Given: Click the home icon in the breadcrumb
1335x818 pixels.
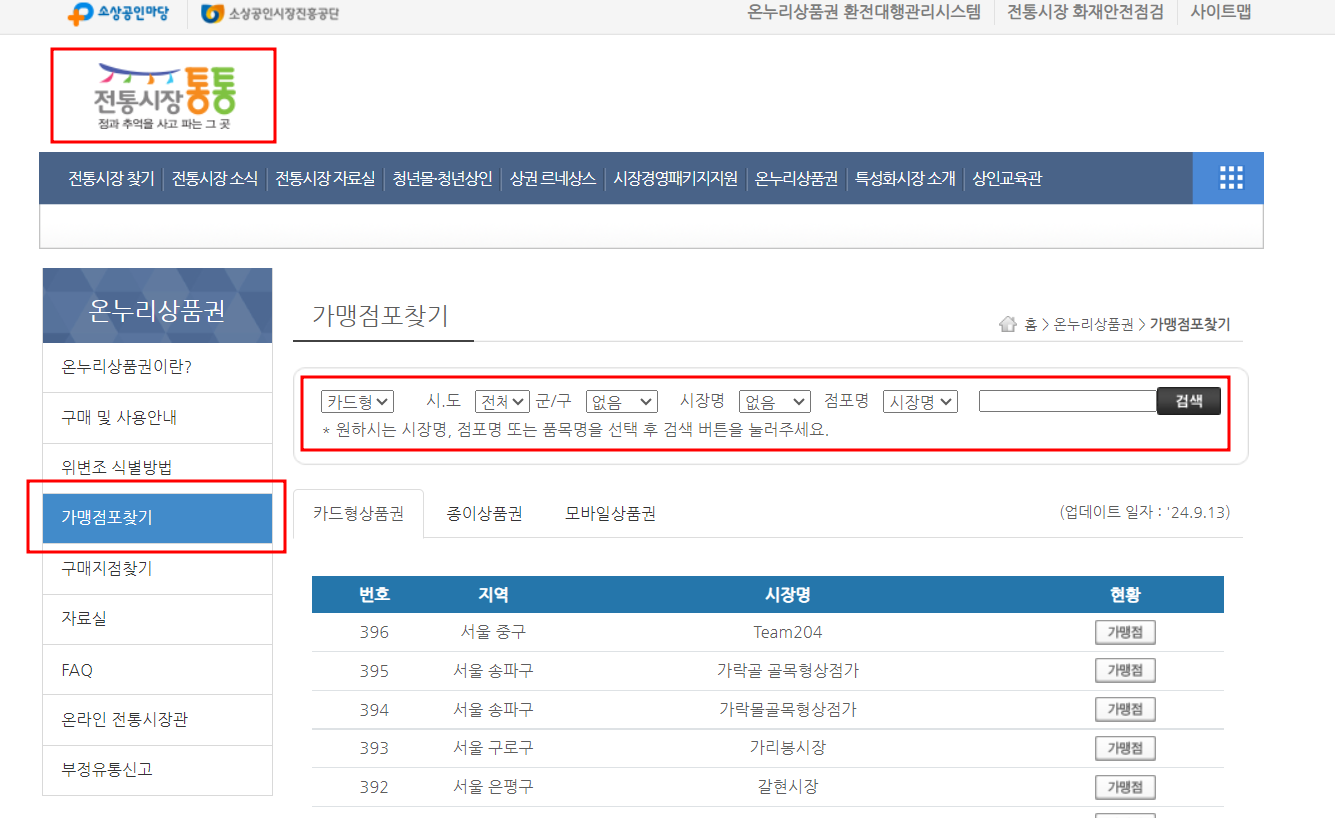Looking at the screenshot, I should [x=1008, y=324].
